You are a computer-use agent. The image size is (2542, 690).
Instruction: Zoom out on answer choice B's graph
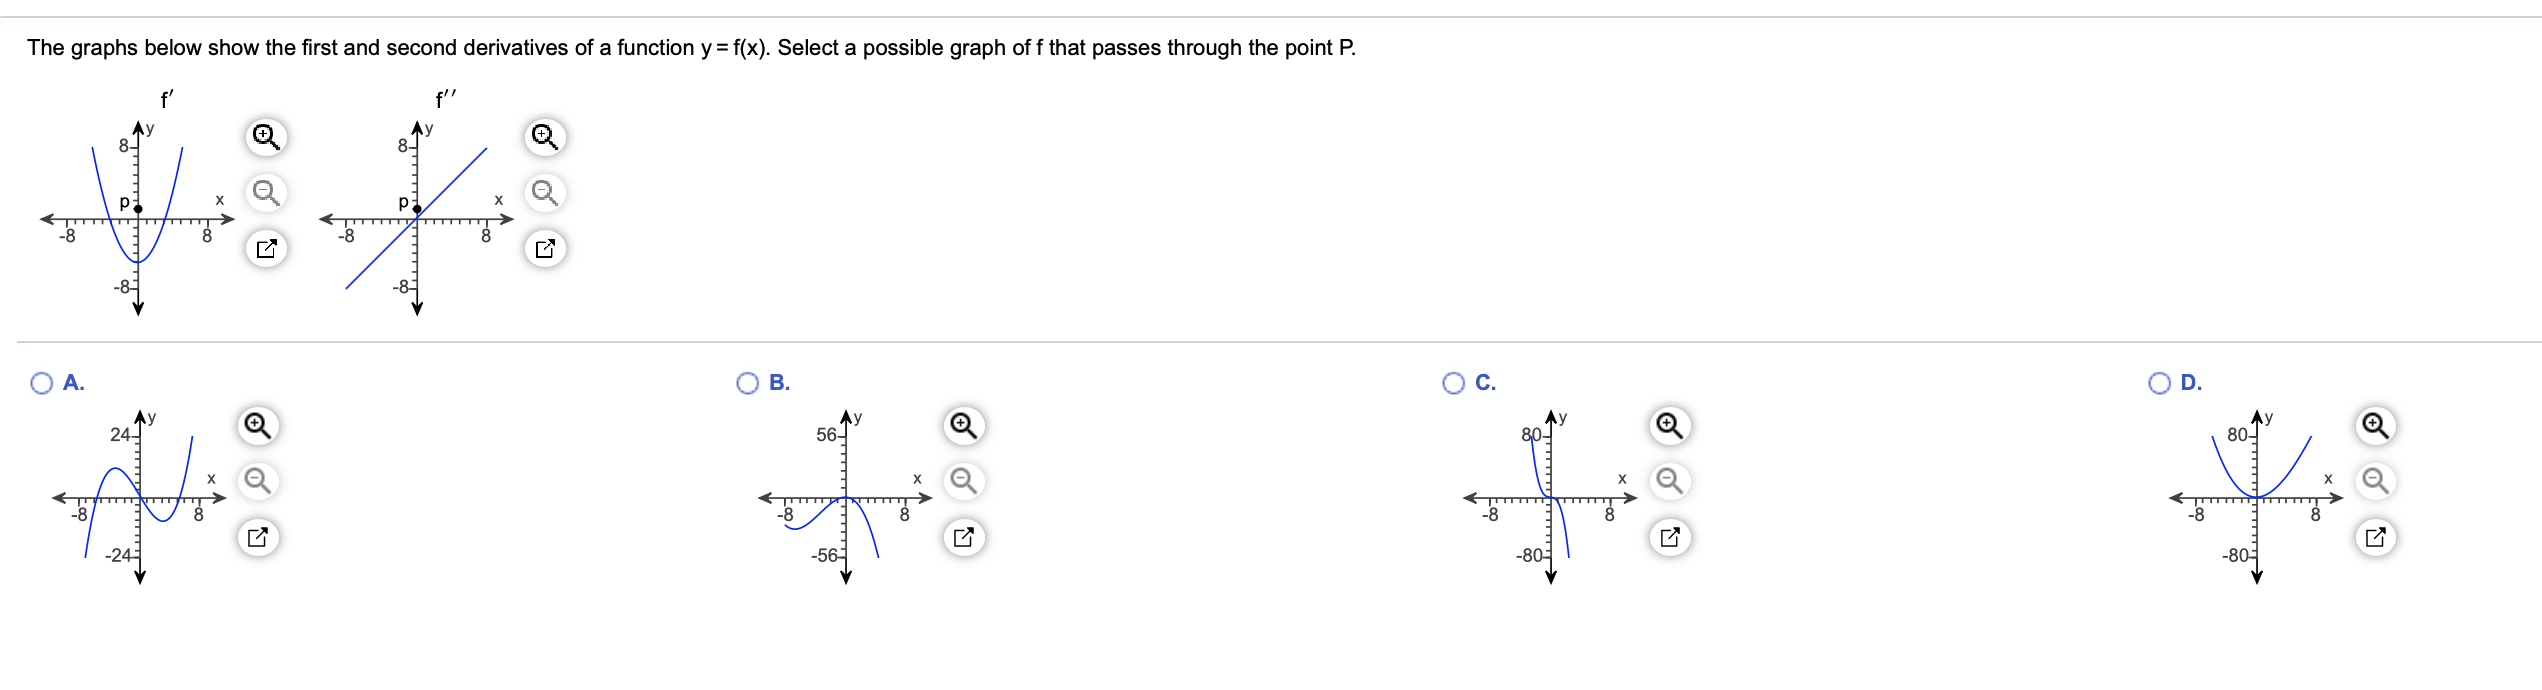(x=961, y=481)
